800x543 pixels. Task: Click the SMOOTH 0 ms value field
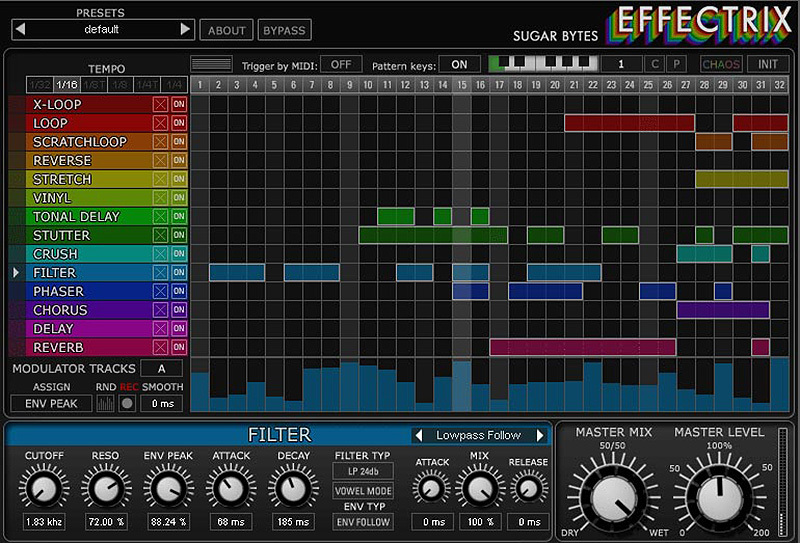point(161,403)
